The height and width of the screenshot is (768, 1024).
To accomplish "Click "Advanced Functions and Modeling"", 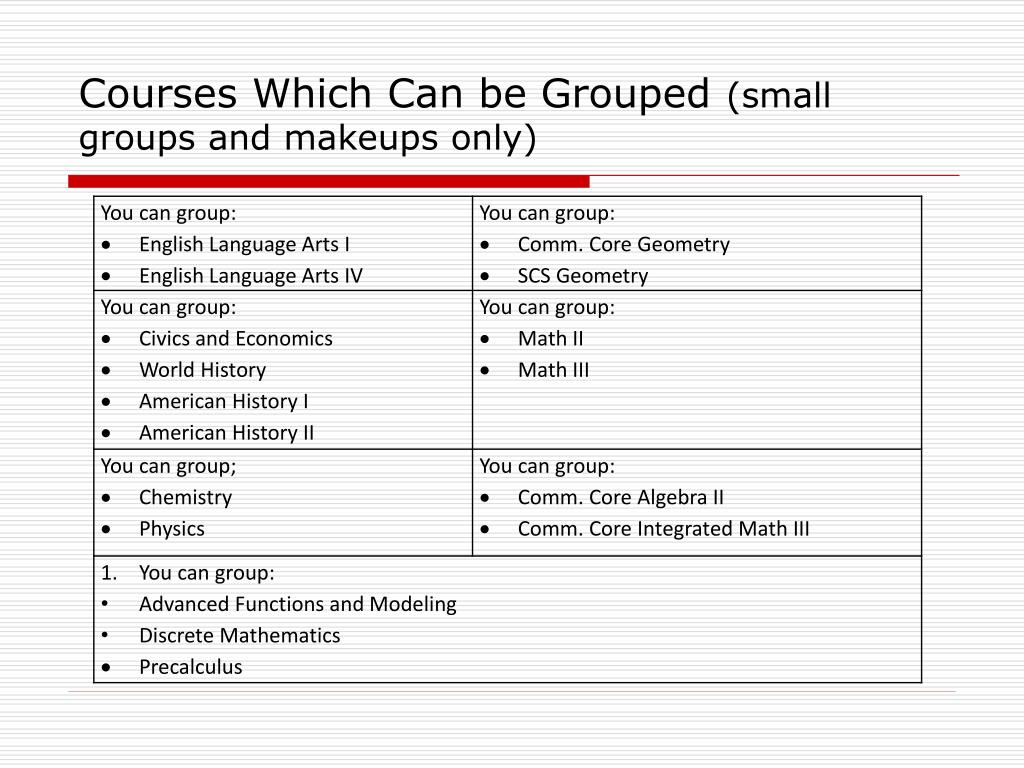I will (x=298, y=605).
